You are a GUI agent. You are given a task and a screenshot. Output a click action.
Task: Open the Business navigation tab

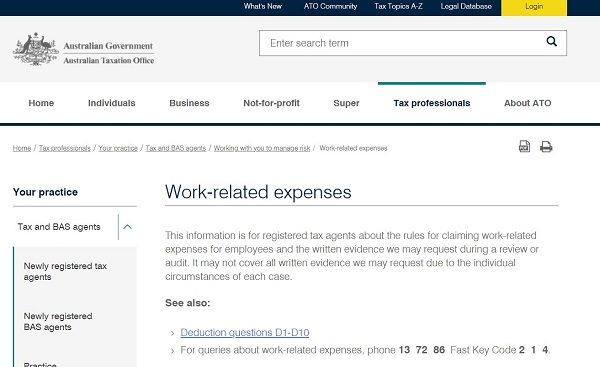coord(189,103)
